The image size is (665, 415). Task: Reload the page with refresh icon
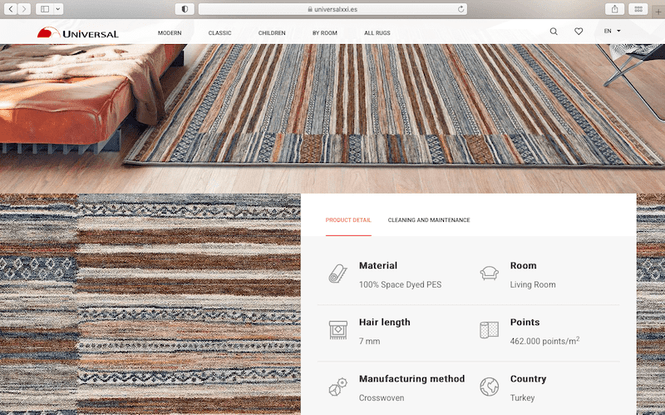point(461,9)
